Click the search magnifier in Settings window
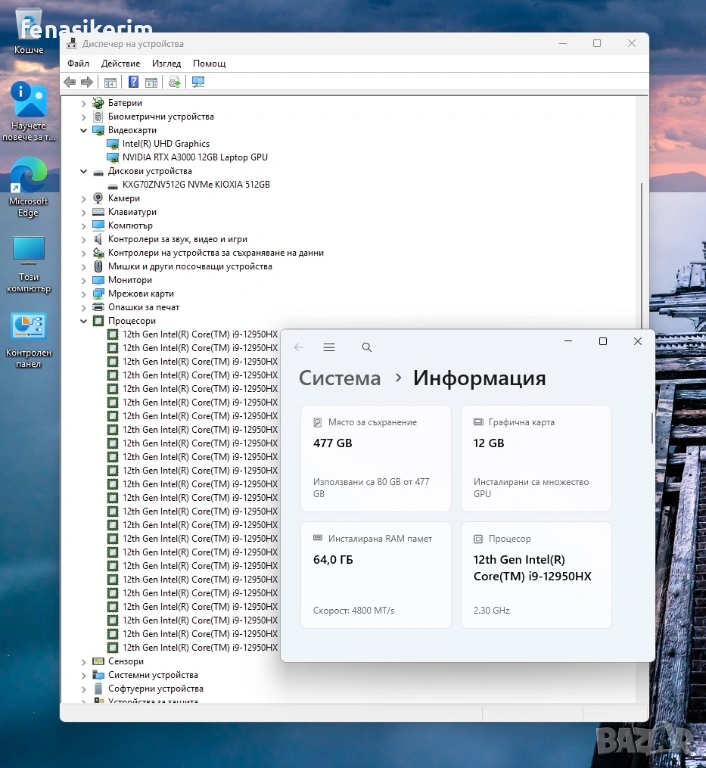Image resolution: width=706 pixels, height=768 pixels. pos(367,347)
